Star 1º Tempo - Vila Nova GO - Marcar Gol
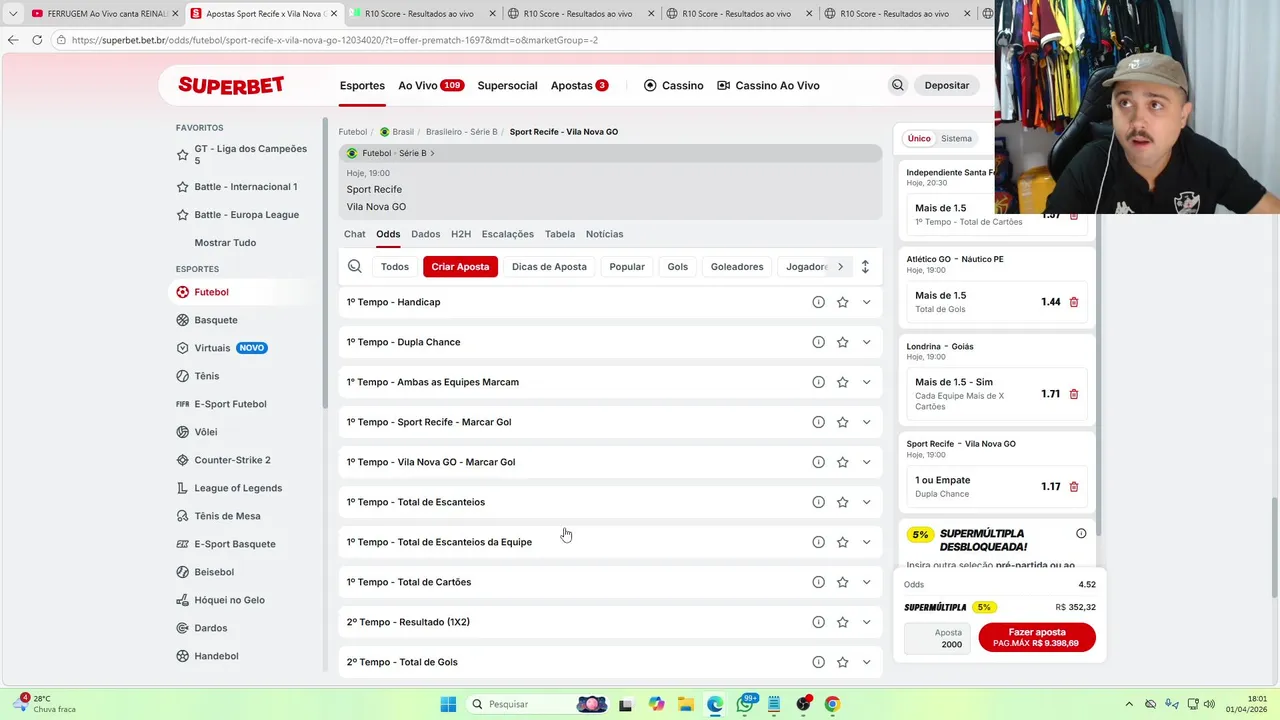This screenshot has height=720, width=1280. [x=843, y=462]
